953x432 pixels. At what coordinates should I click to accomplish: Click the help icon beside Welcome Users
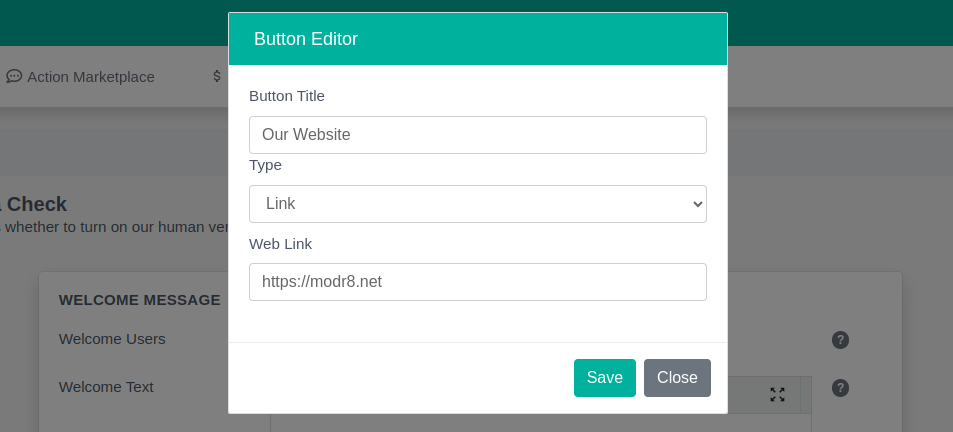(840, 340)
